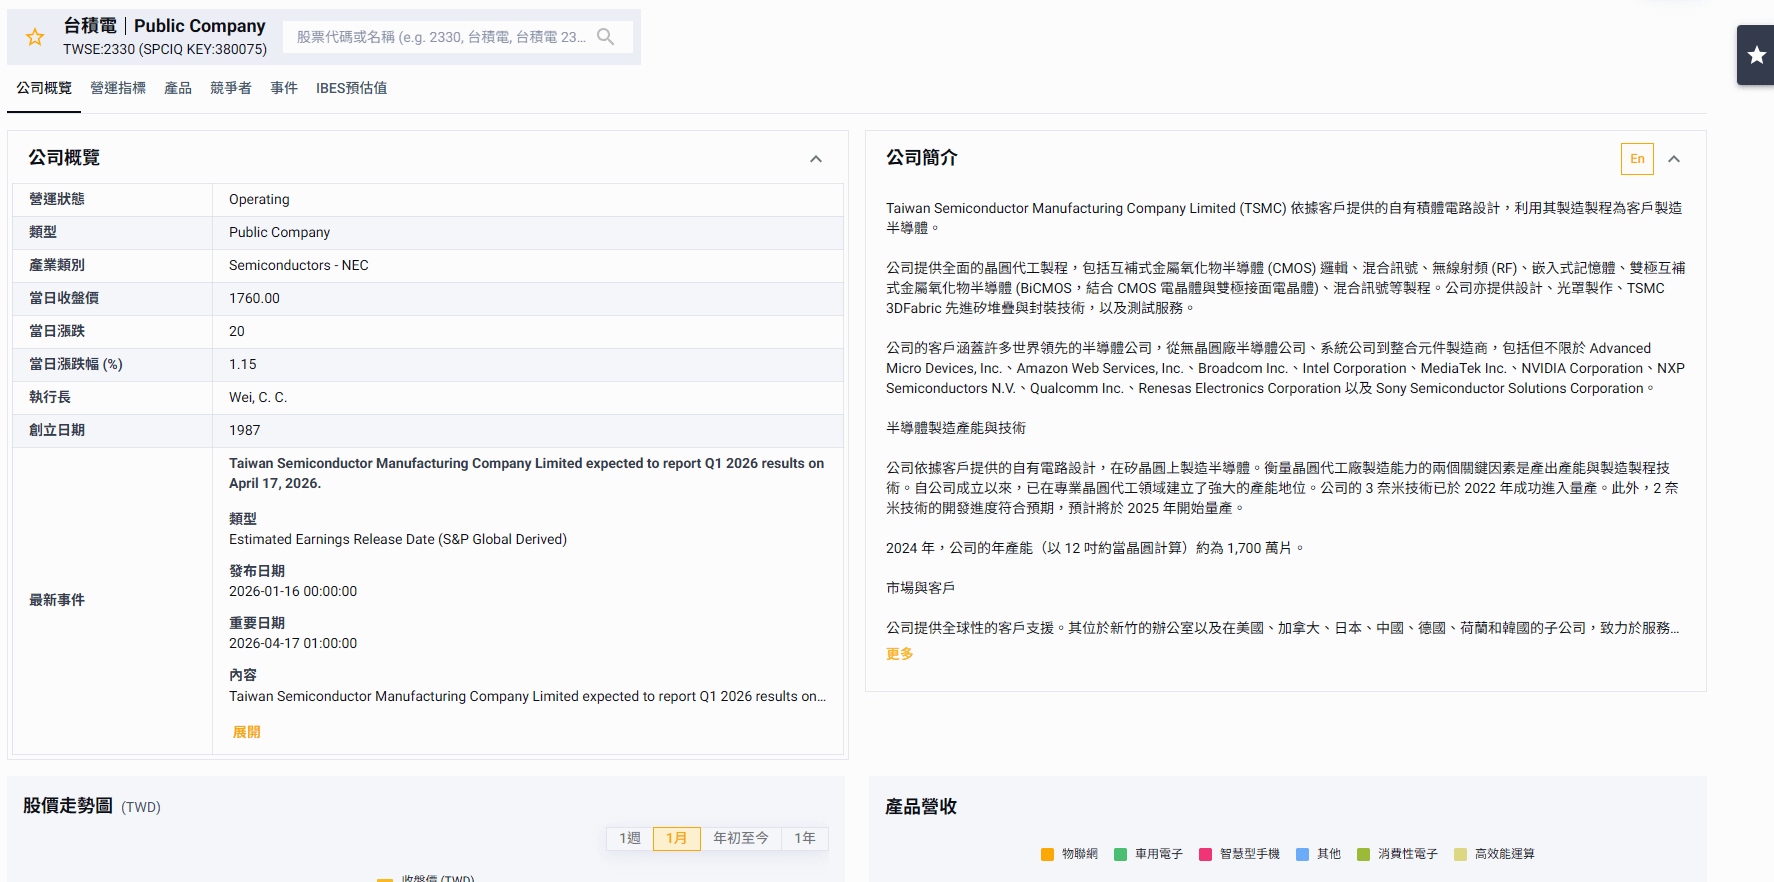
Task: Go to the 競爭者 tab
Action: pos(231,88)
